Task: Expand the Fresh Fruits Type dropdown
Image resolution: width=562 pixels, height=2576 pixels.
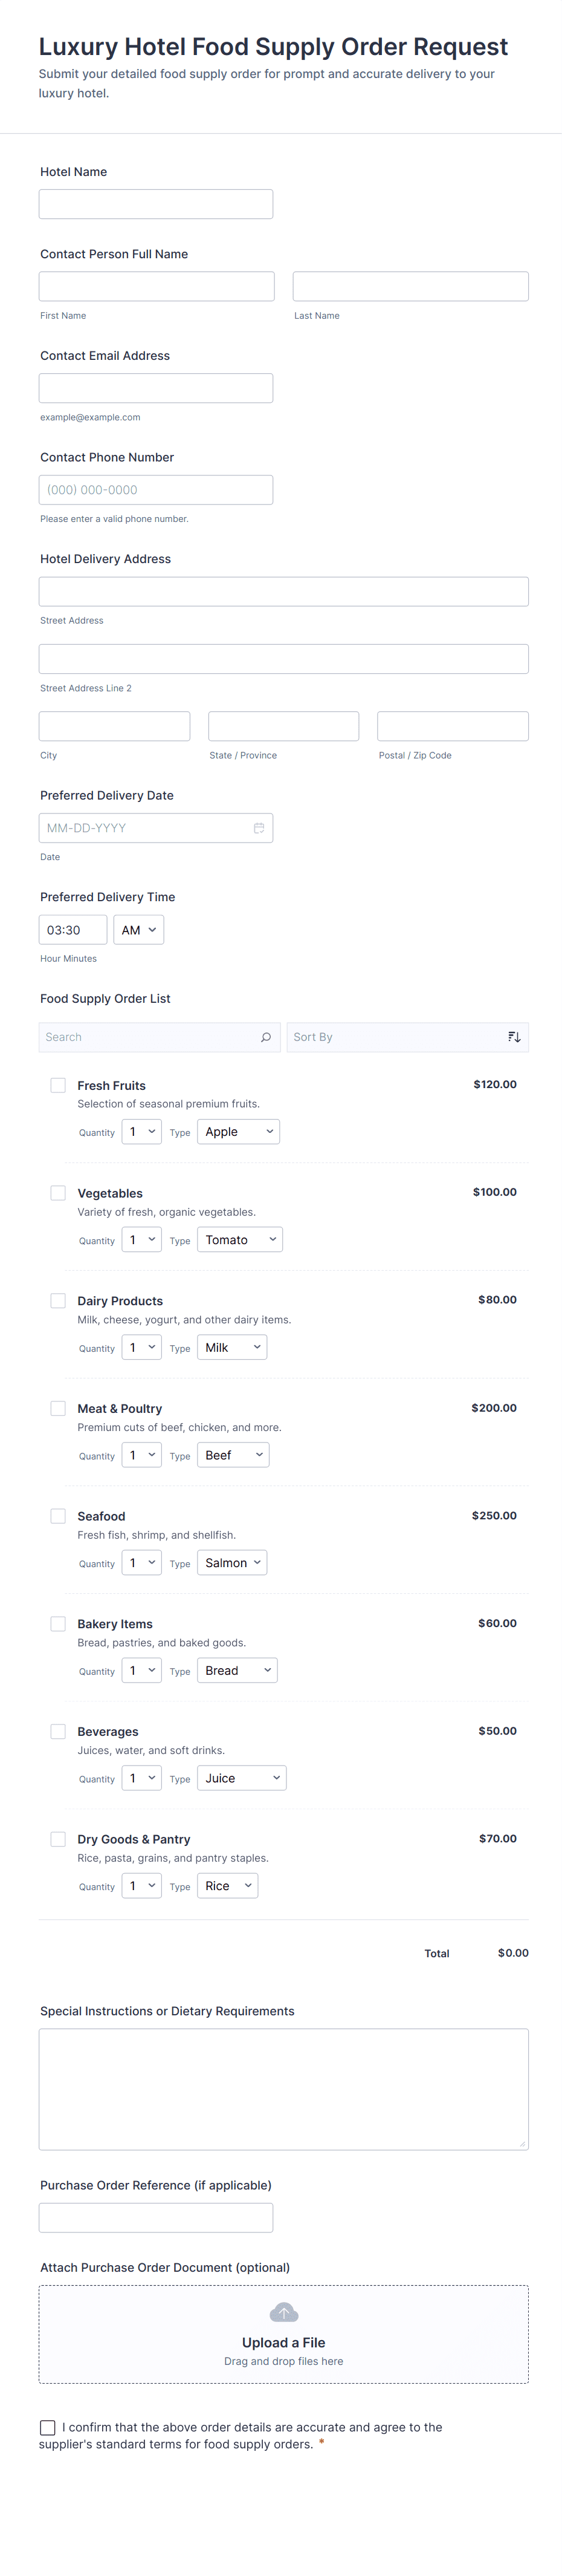Action: 238,1132
